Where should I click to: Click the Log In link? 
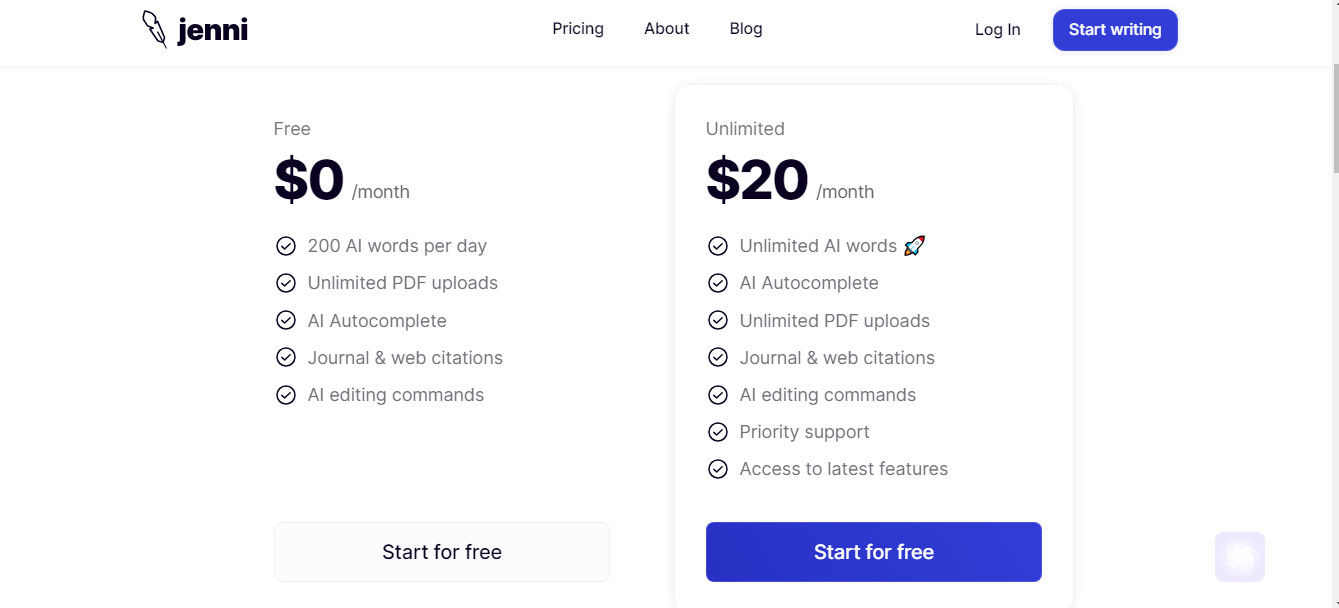tap(998, 30)
